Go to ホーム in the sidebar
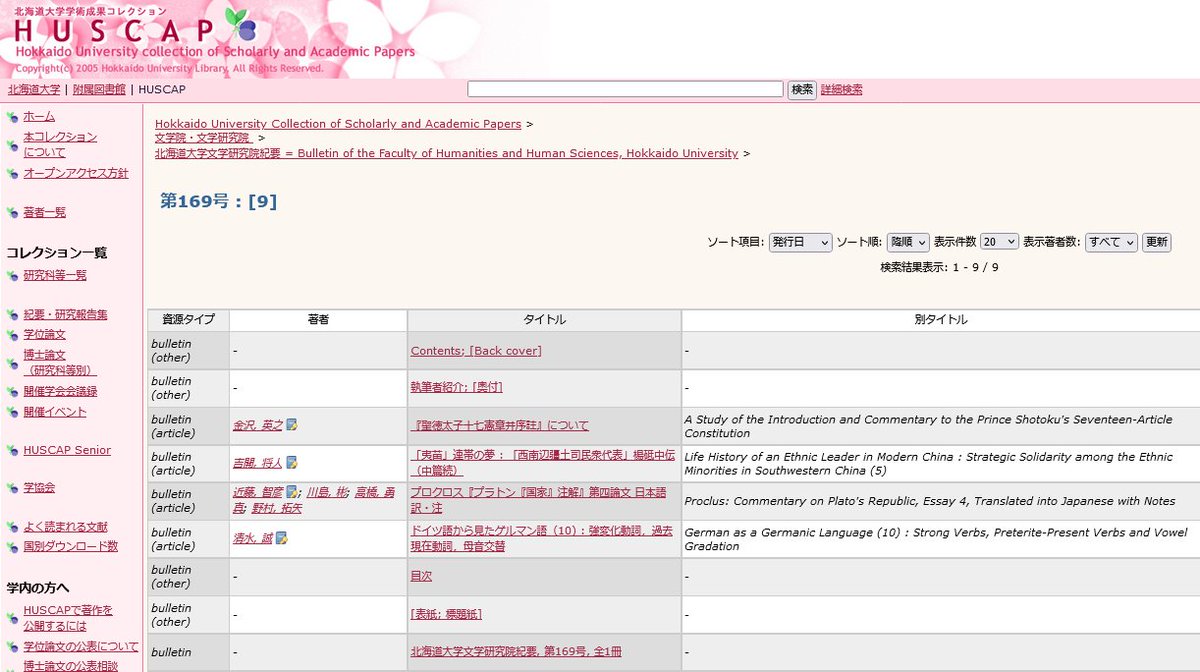The image size is (1200, 672). [39, 117]
